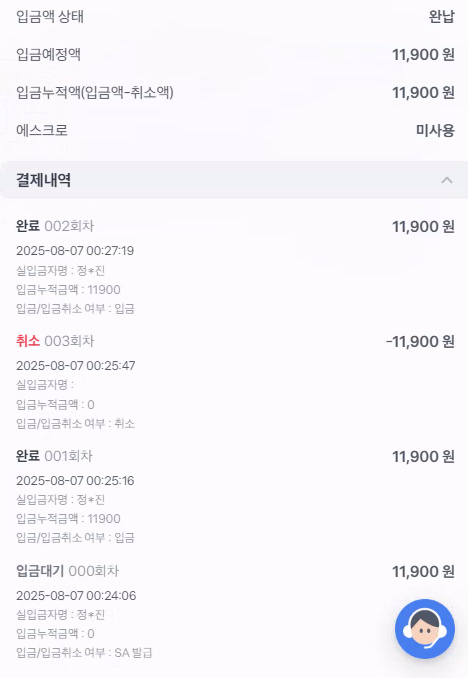Open the customer support chat icon

click(425, 629)
